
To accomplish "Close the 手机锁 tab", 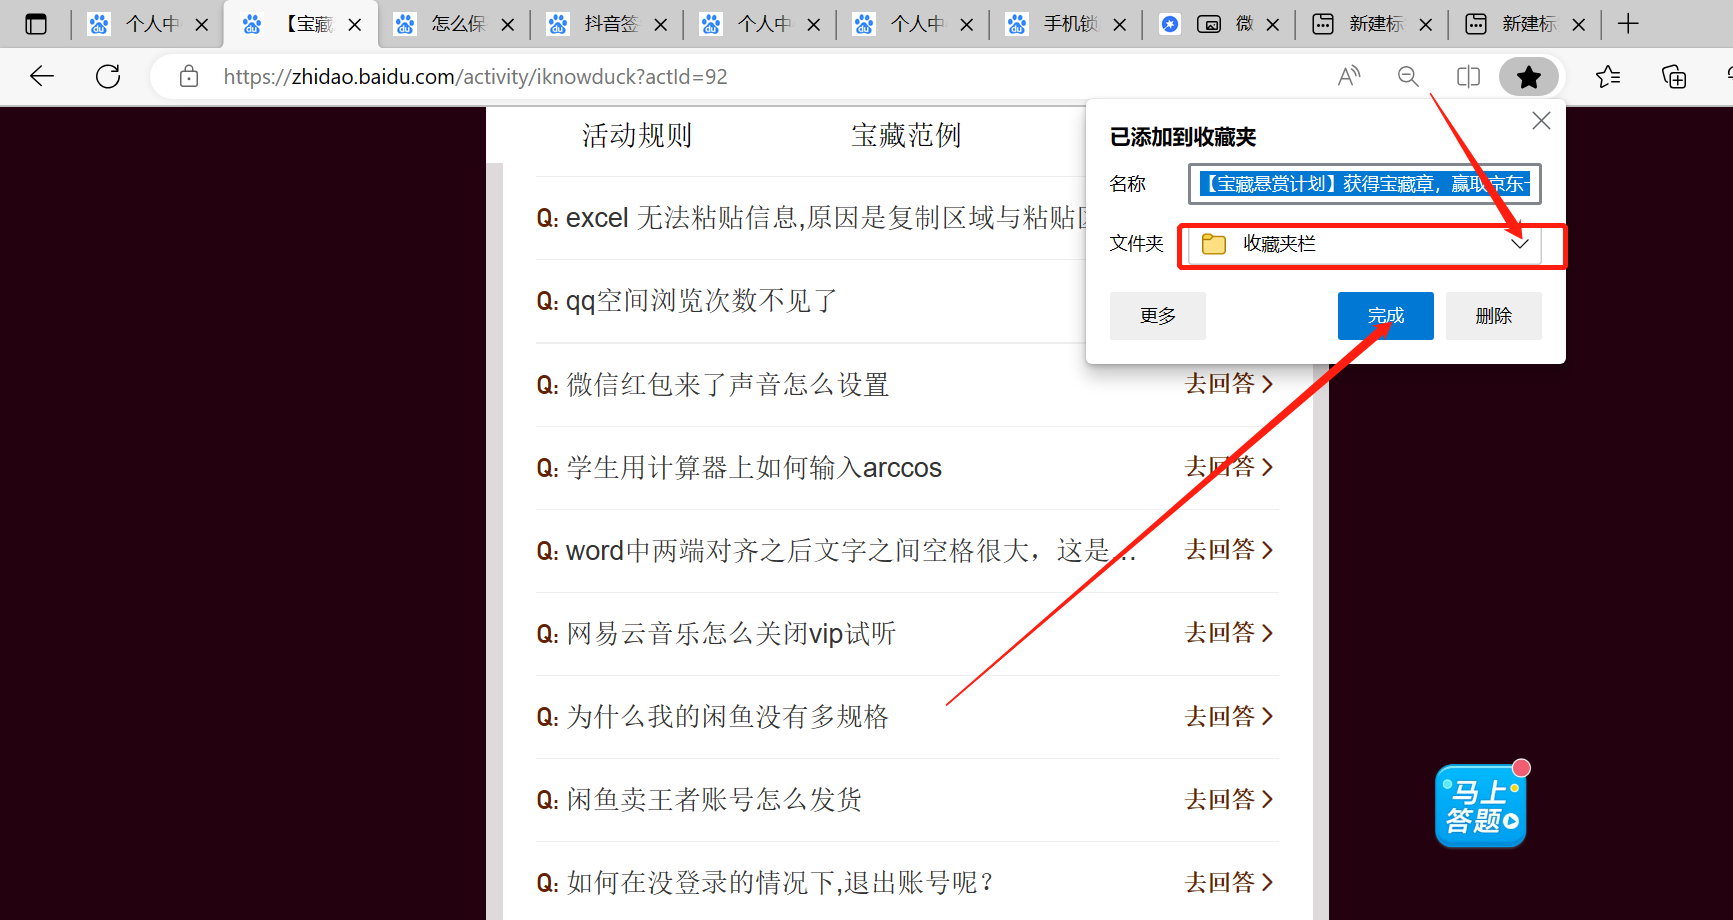I will click(1120, 25).
